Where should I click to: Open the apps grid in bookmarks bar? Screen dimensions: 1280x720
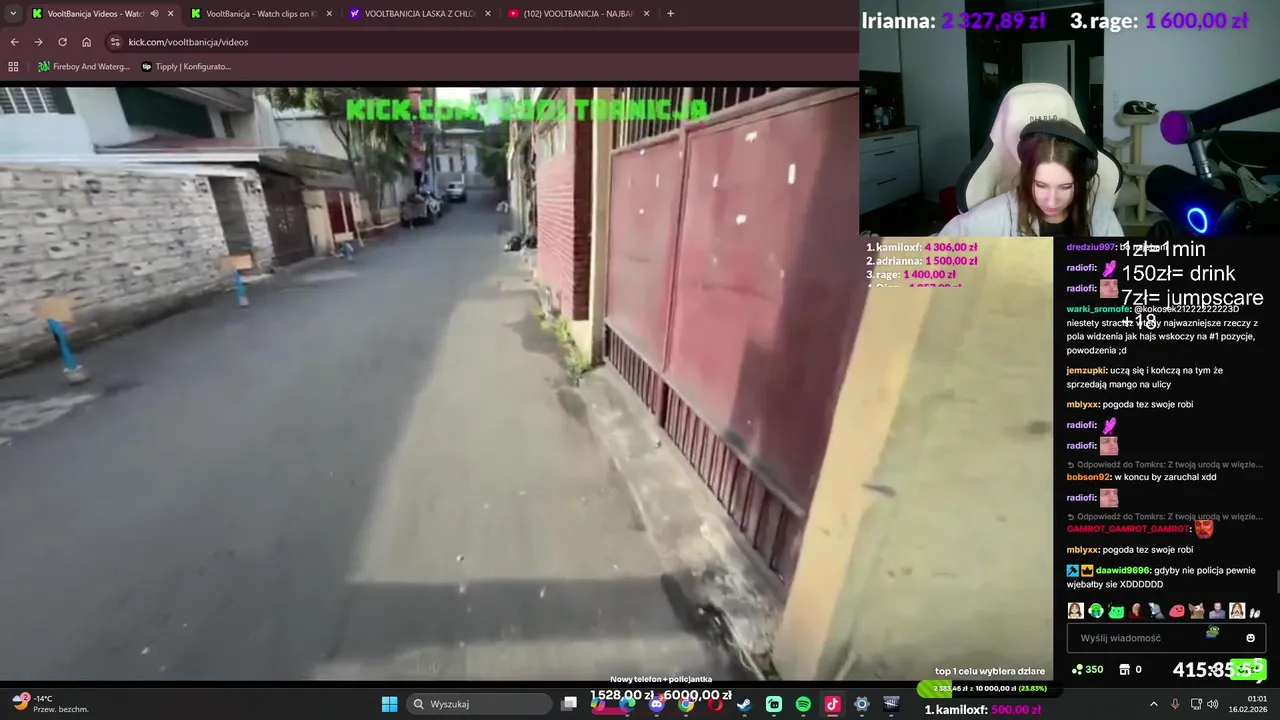coord(13,67)
